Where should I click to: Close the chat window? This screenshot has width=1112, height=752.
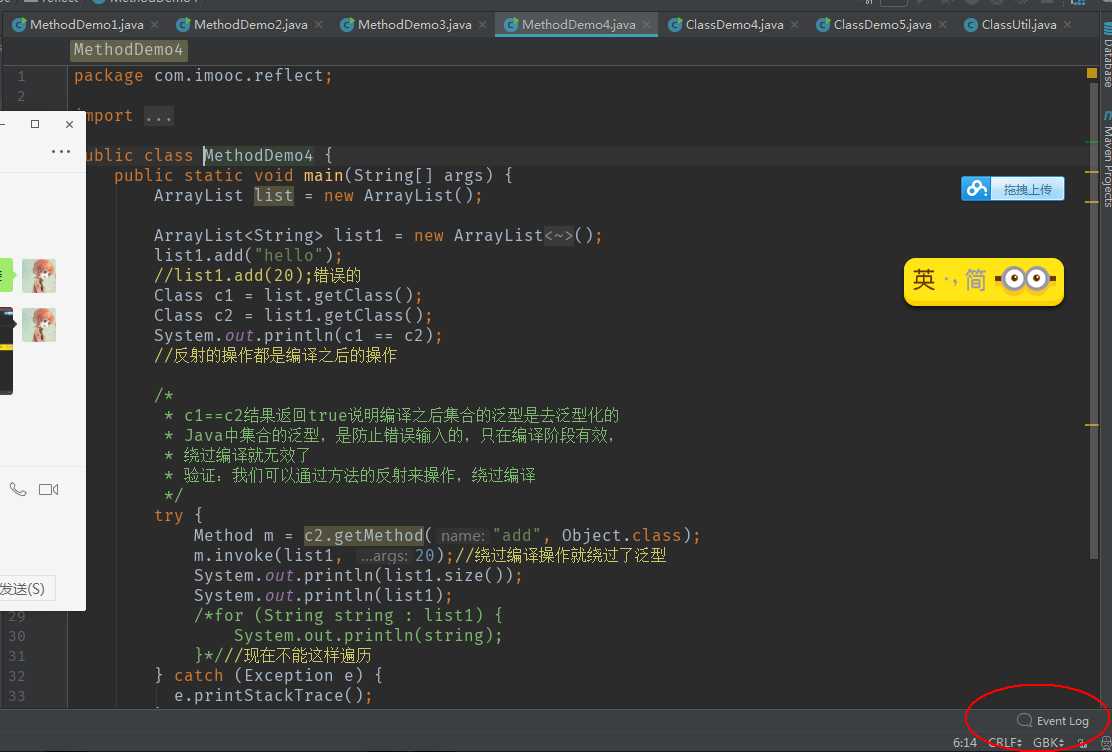[x=70, y=124]
